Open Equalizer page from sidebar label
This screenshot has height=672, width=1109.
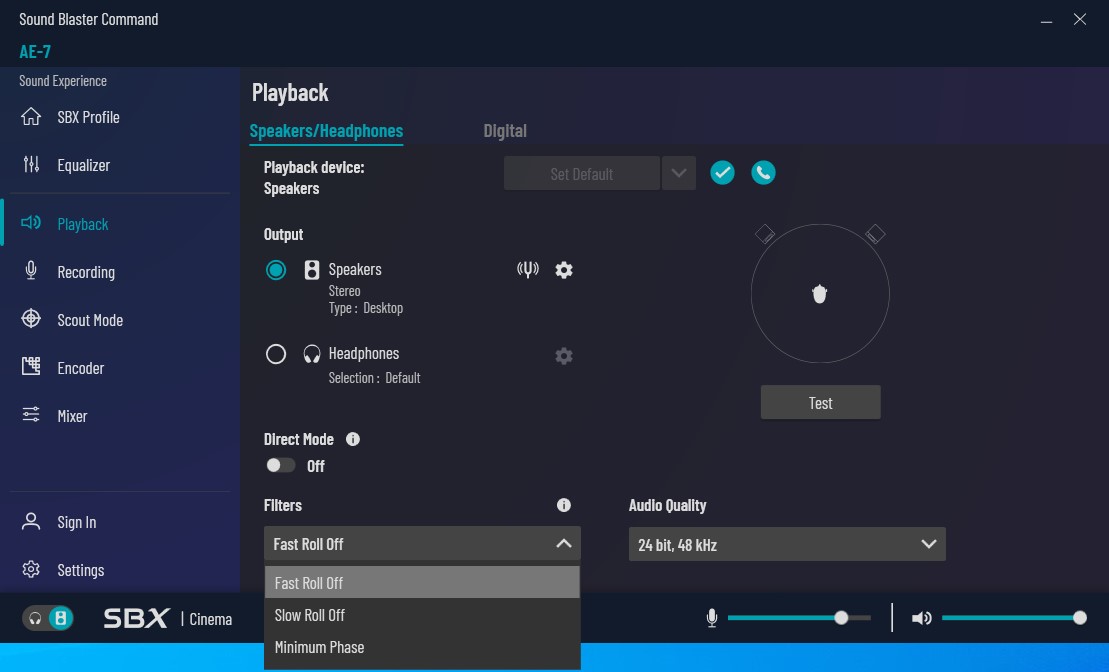(83, 165)
